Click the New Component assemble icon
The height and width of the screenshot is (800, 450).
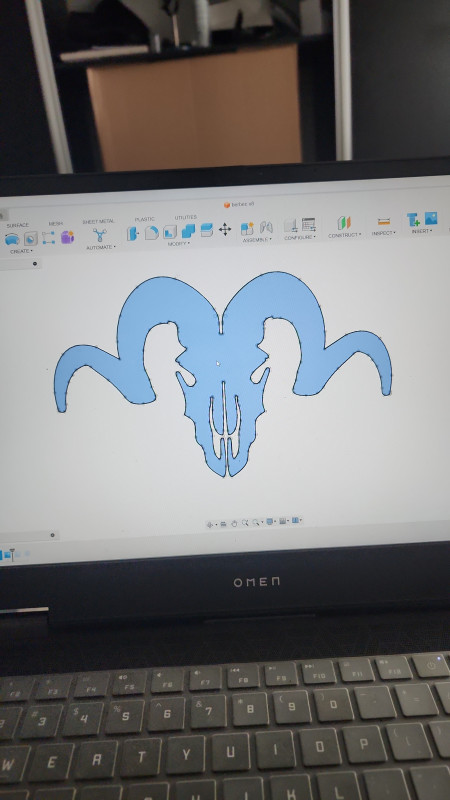pyautogui.click(x=247, y=228)
